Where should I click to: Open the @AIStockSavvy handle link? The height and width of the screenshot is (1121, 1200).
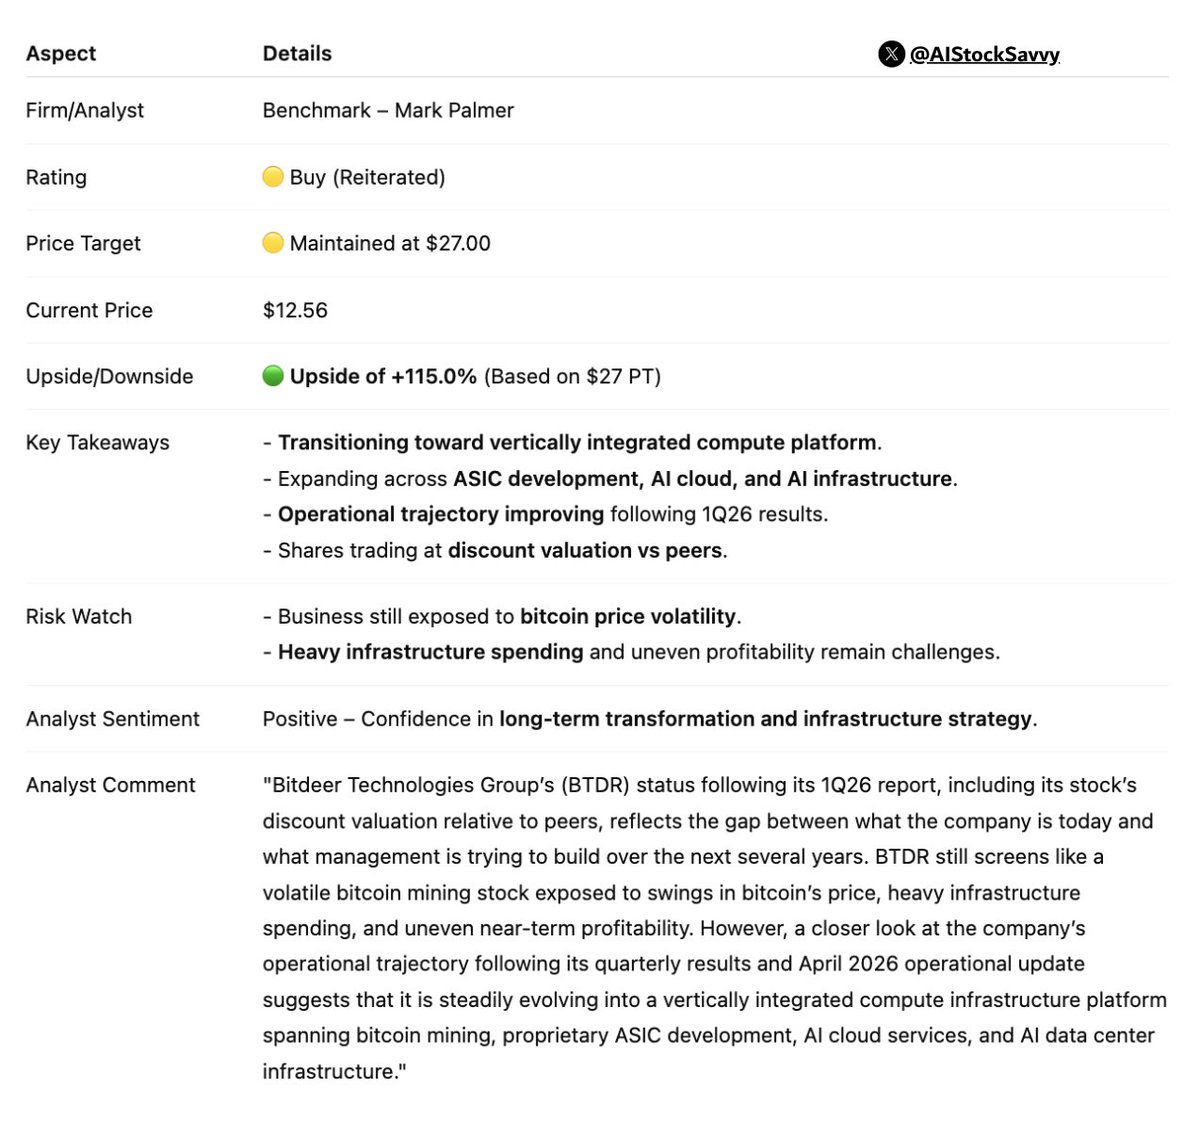click(x=984, y=55)
